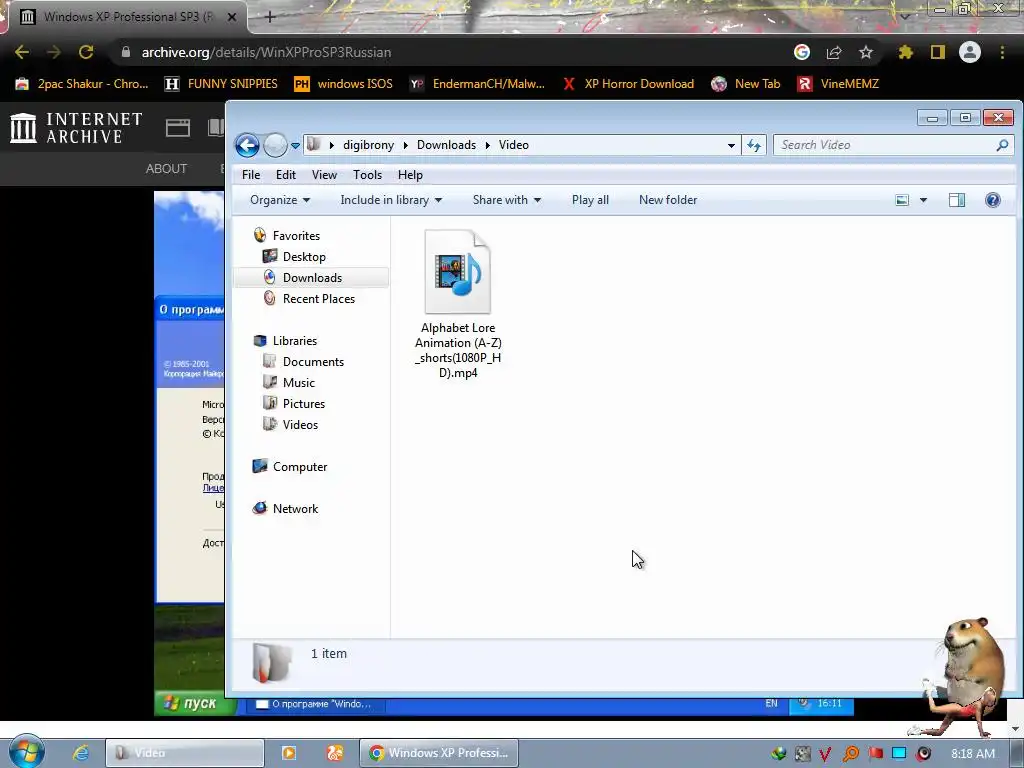Viewport: 1024px width, 768px height.
Task: Open the Pictures library
Action: (303, 404)
